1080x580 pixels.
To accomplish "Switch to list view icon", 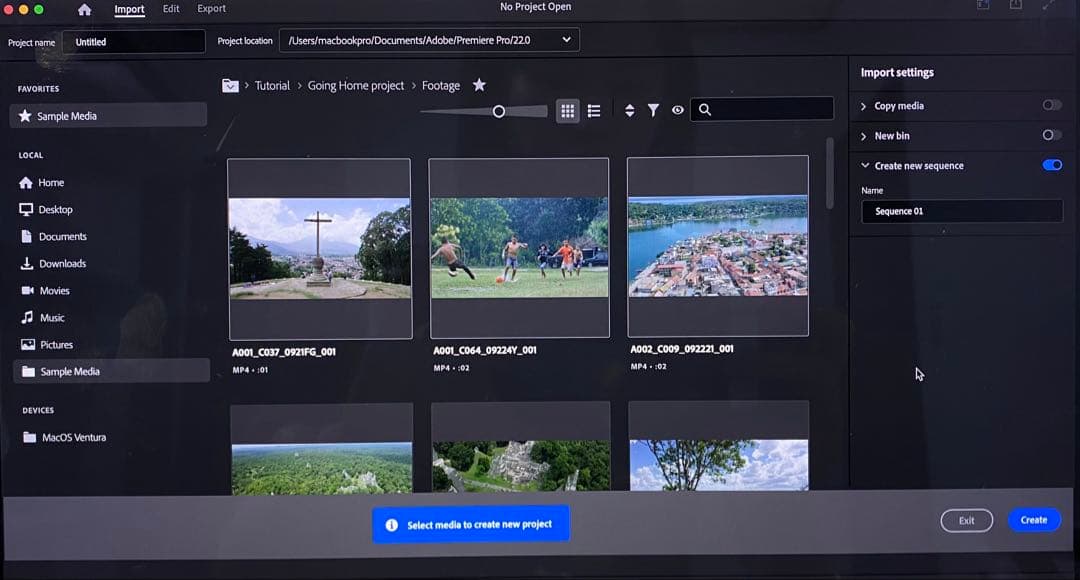I will 594,111.
